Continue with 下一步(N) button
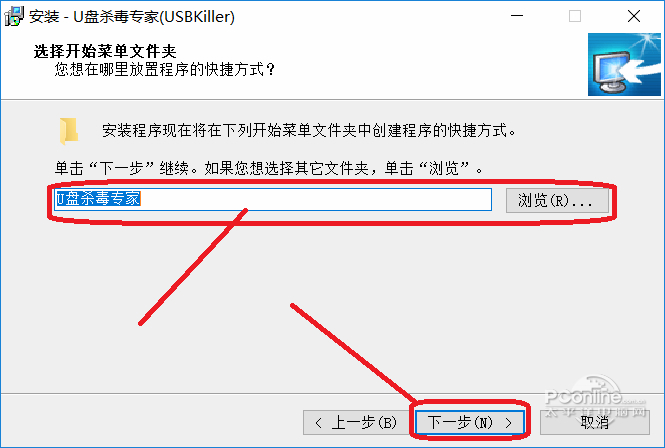 pyautogui.click(x=470, y=422)
